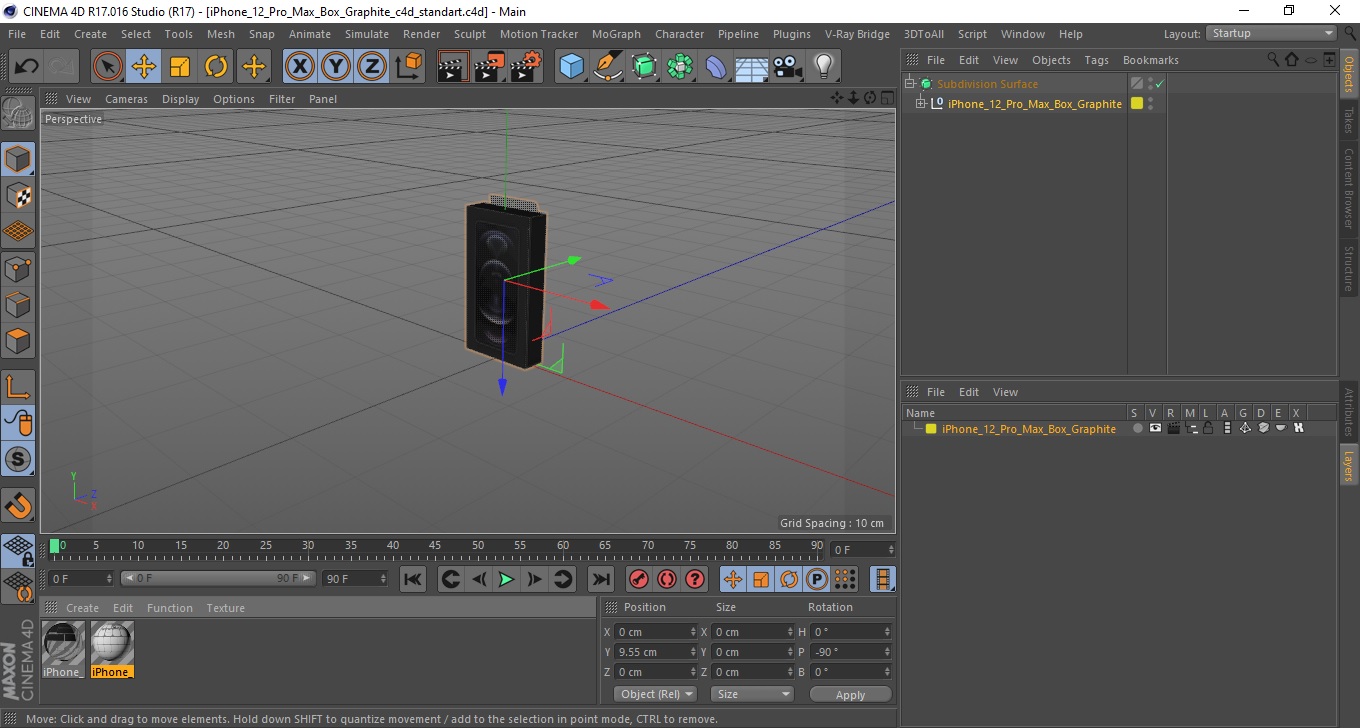
Task: Add a Cube primitive object
Action: pyautogui.click(x=571, y=67)
